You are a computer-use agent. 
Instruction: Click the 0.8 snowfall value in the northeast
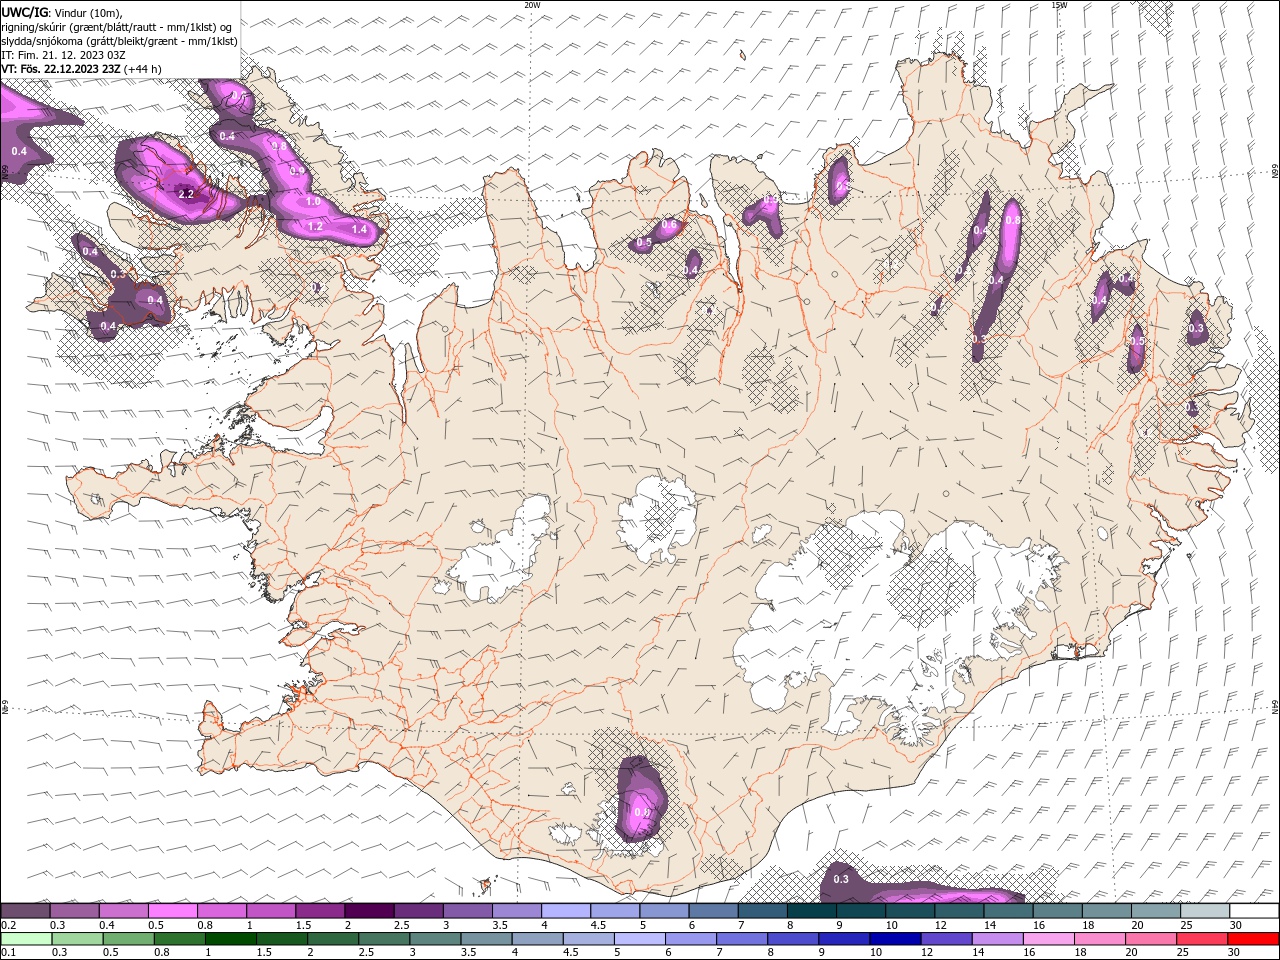(x=1012, y=220)
